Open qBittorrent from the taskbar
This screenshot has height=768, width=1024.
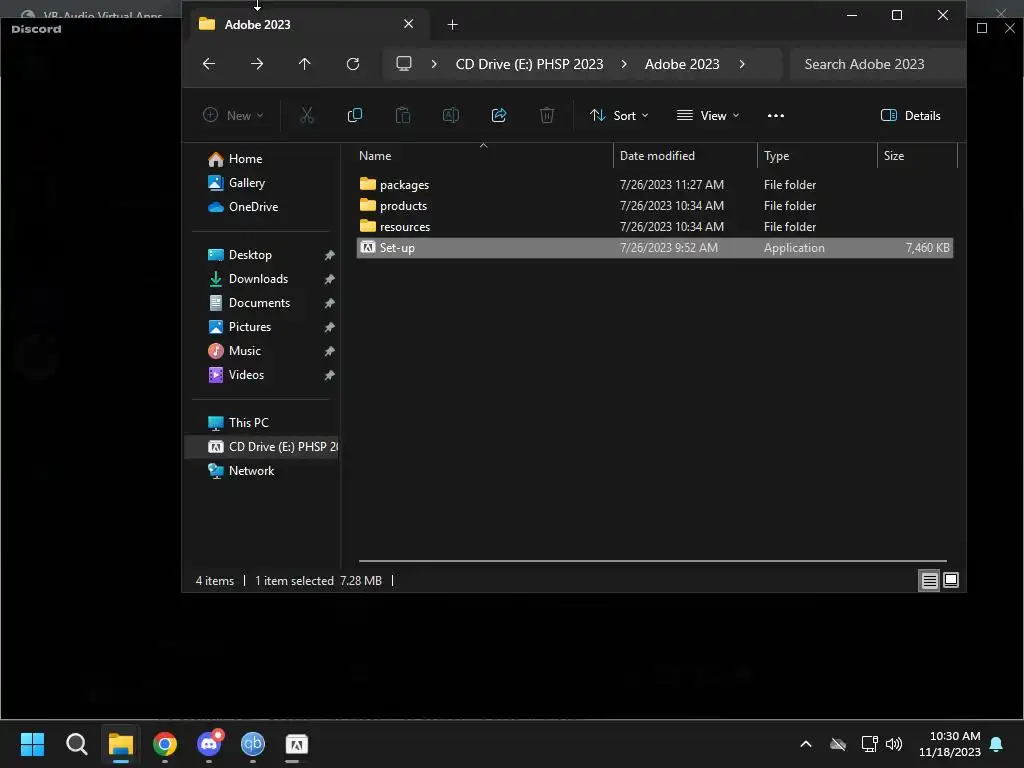tap(253, 744)
